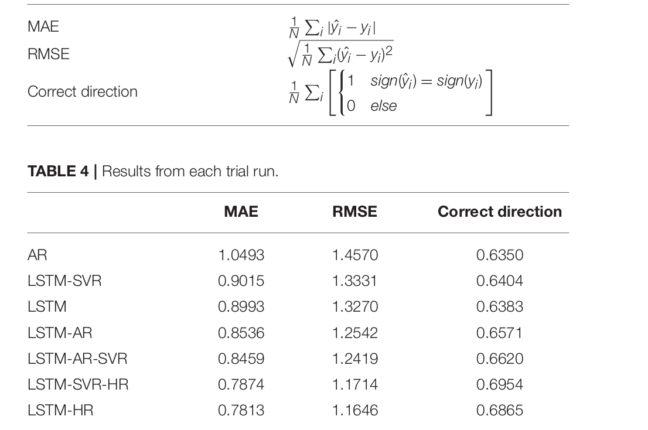Click the RMSE column header in Table 4
648x430 pixels.
click(355, 212)
